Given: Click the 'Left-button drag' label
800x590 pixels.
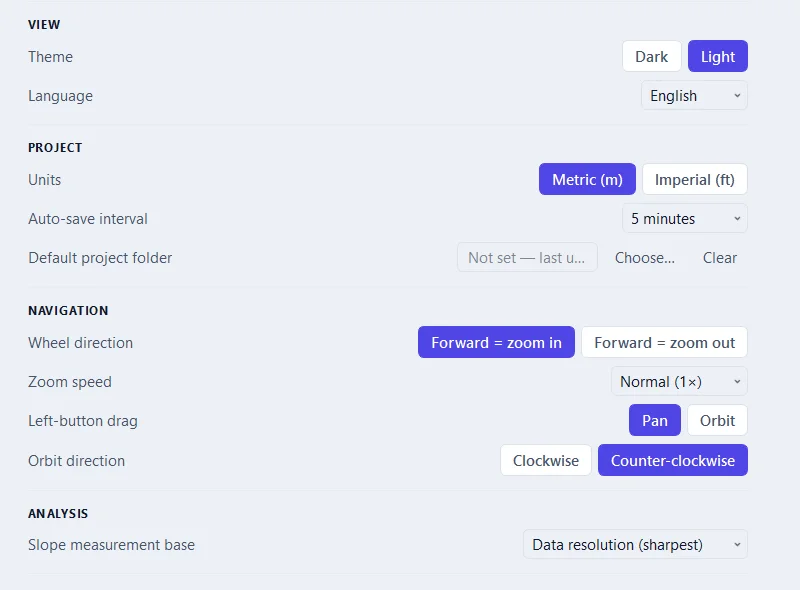Looking at the screenshot, I should (x=83, y=421).
